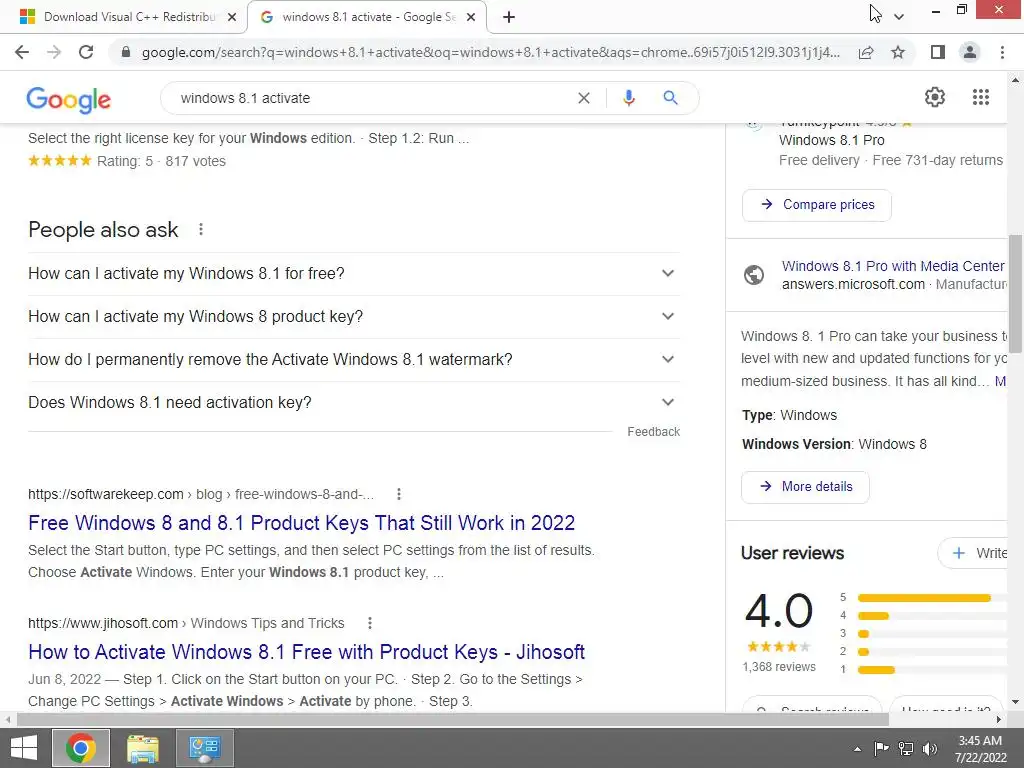Click the forward navigation arrow
The height and width of the screenshot is (768, 1024).
(54, 52)
